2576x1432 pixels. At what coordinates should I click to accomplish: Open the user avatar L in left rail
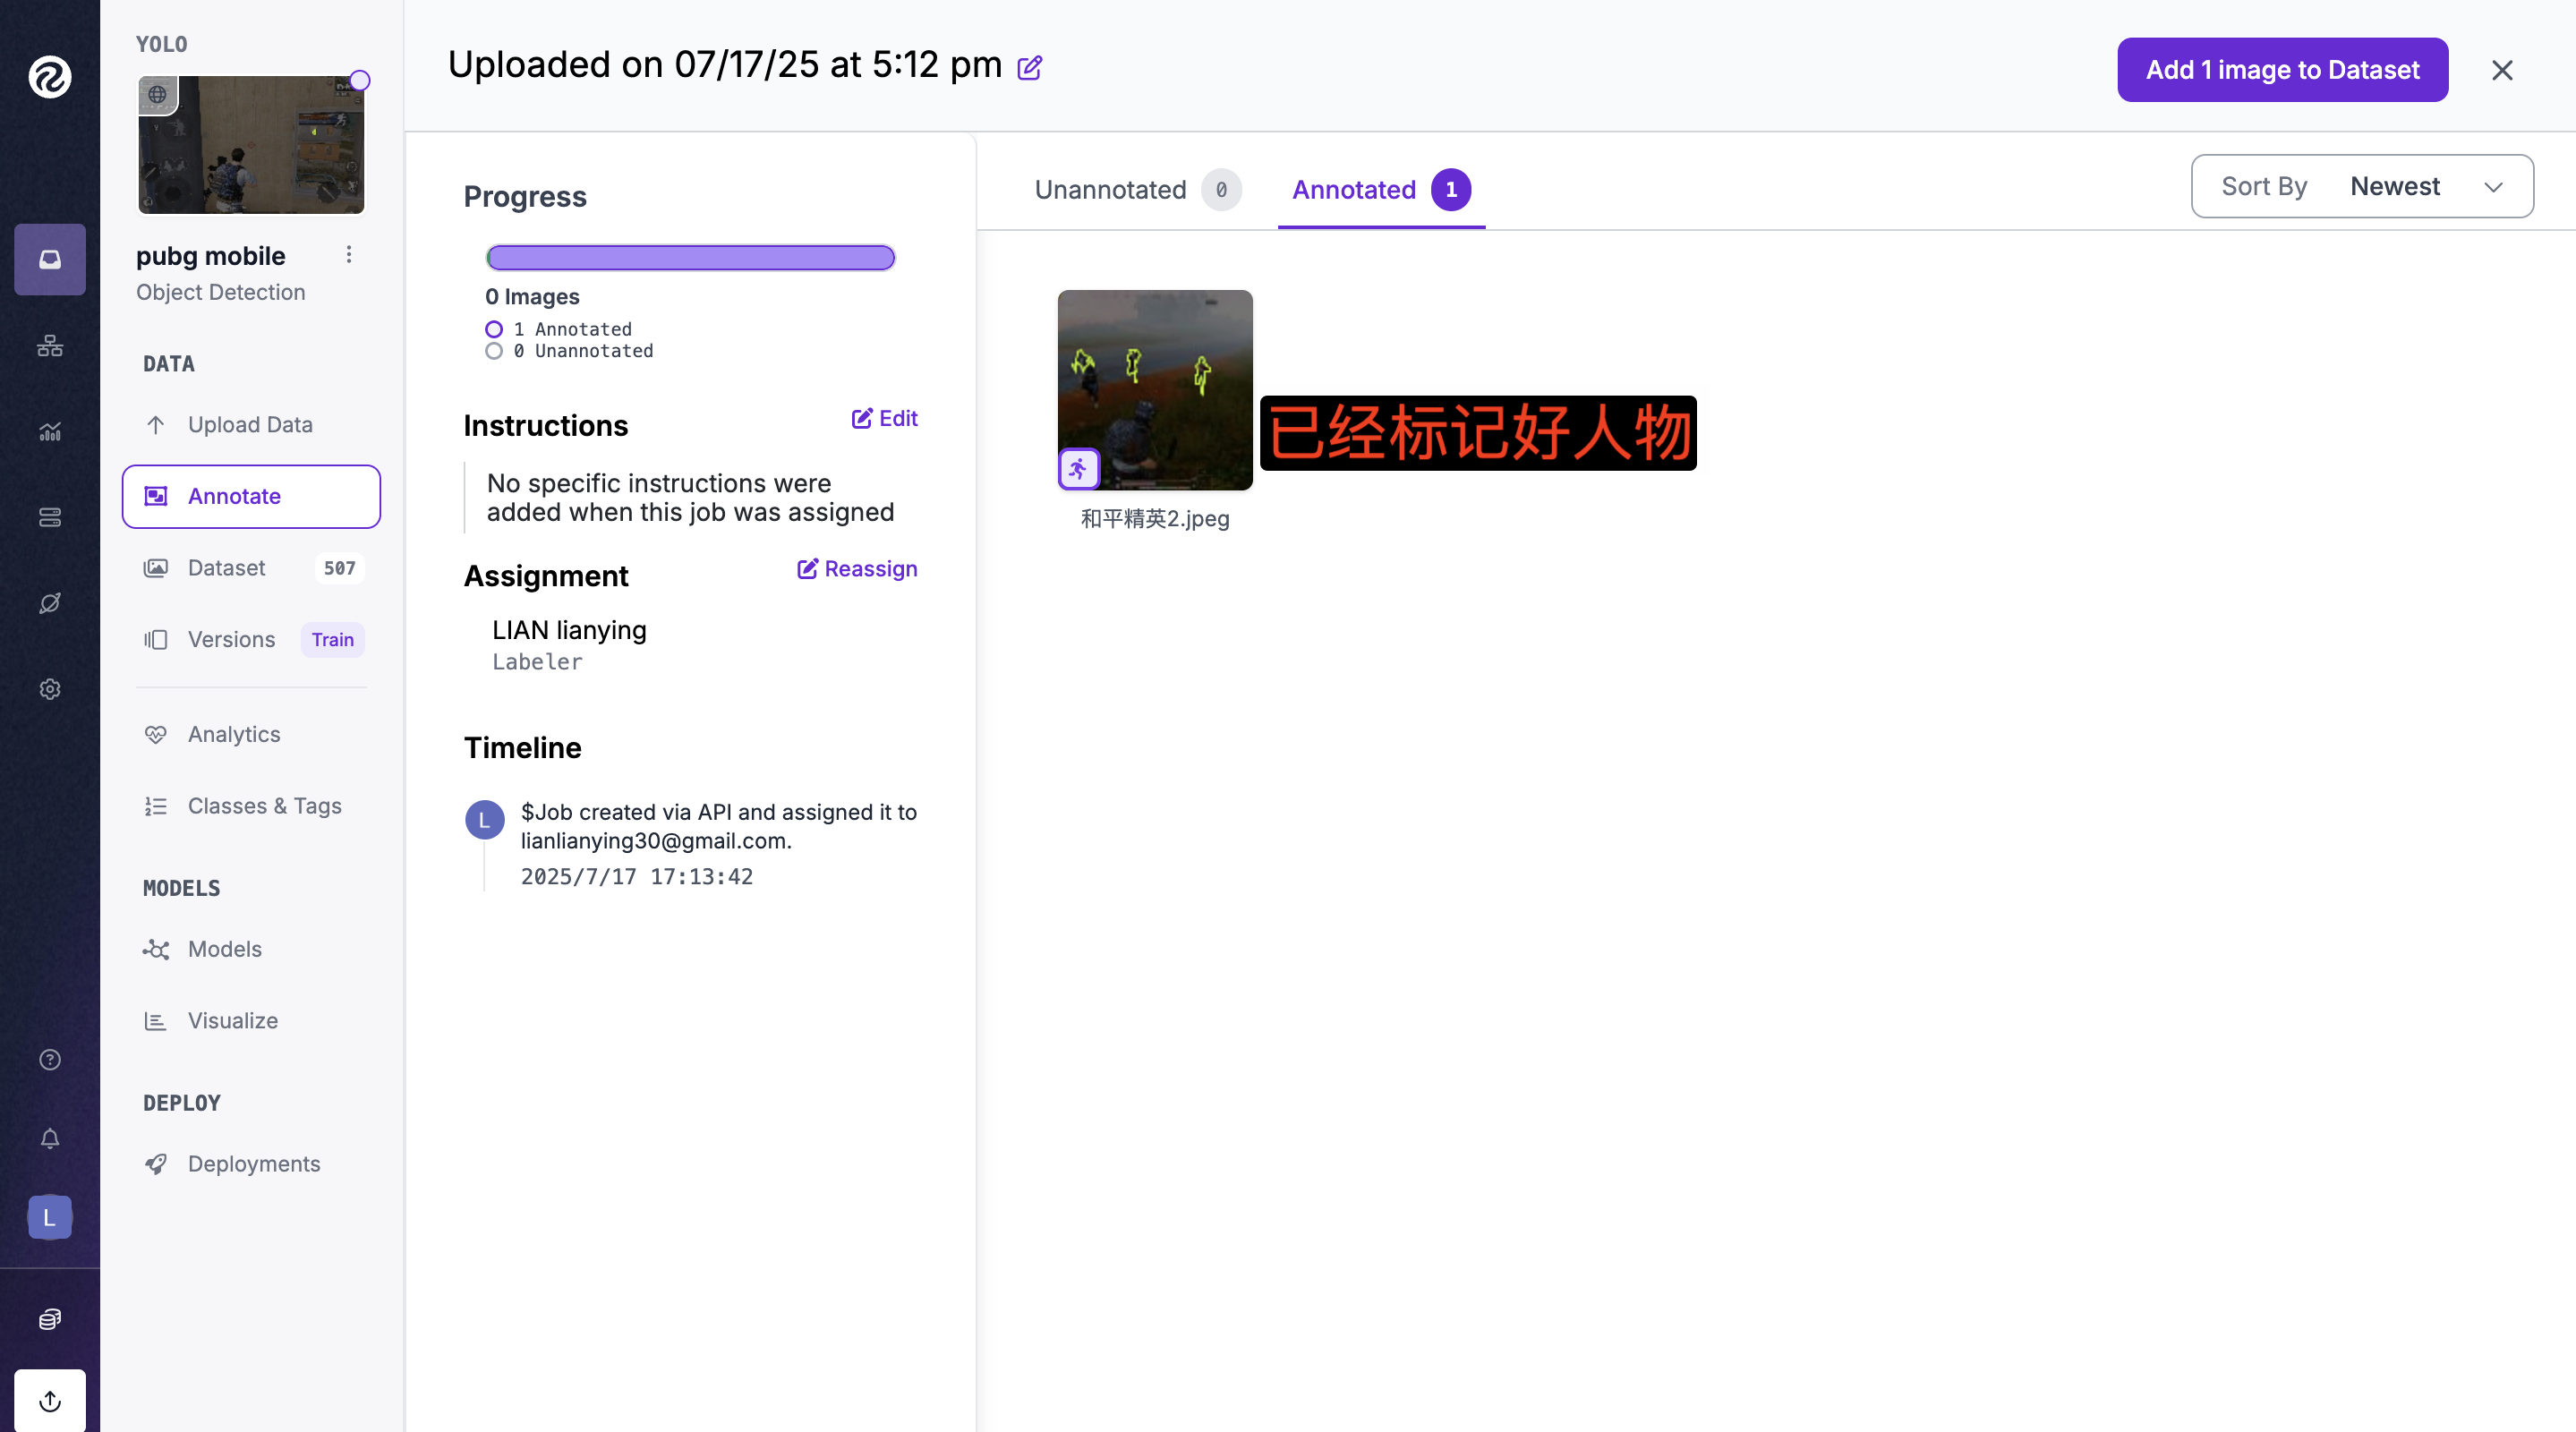50,1217
